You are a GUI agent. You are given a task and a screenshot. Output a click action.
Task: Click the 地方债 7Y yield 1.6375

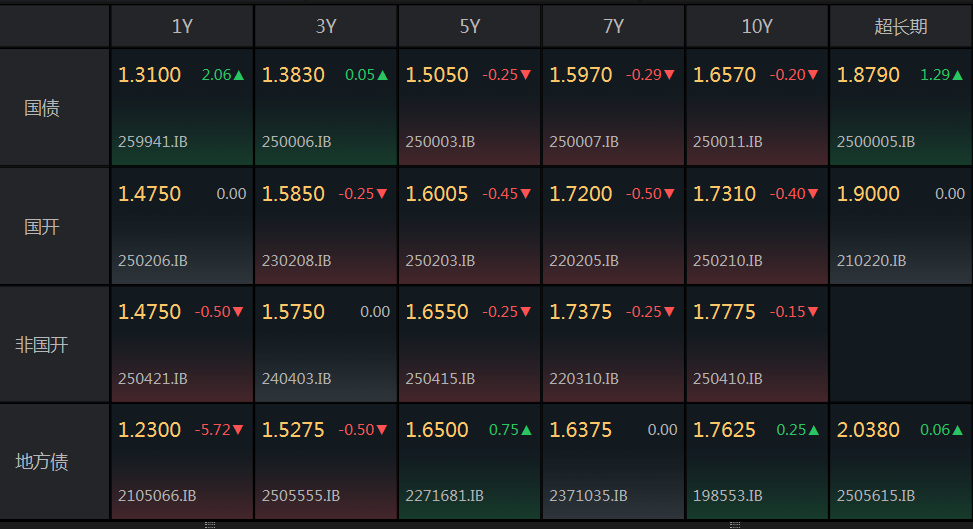point(580,430)
